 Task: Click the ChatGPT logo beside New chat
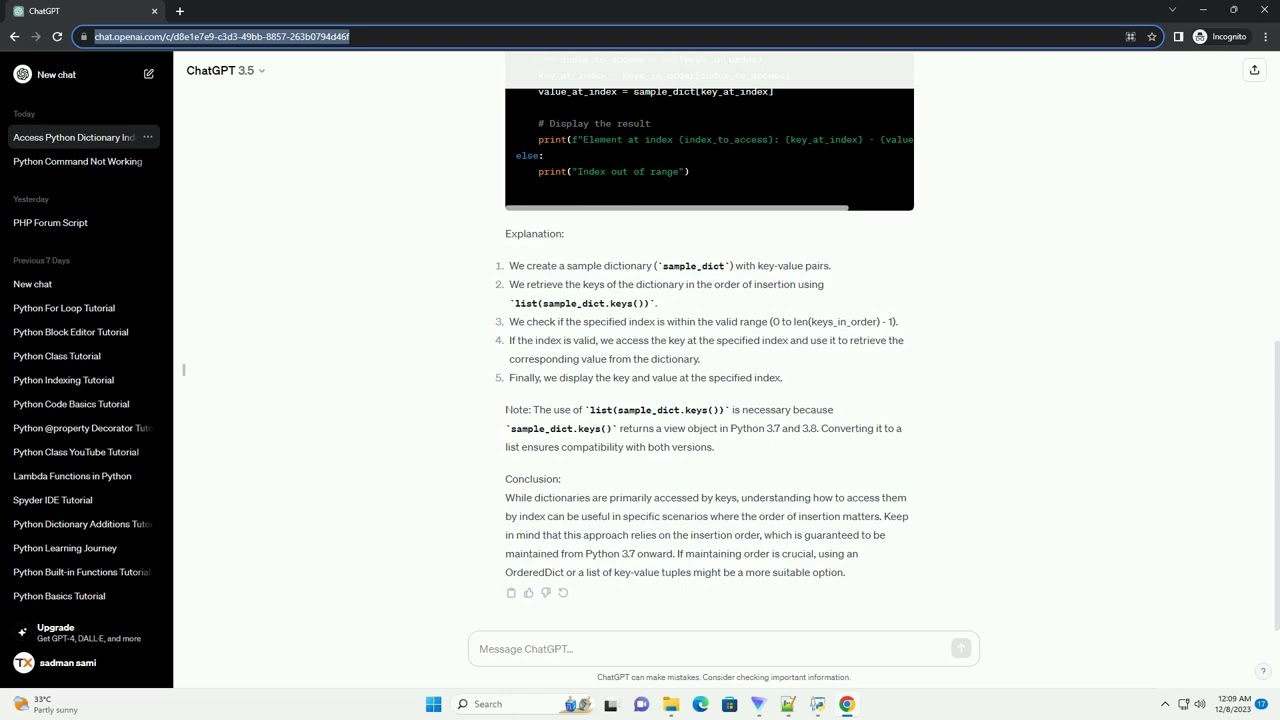pos(22,74)
